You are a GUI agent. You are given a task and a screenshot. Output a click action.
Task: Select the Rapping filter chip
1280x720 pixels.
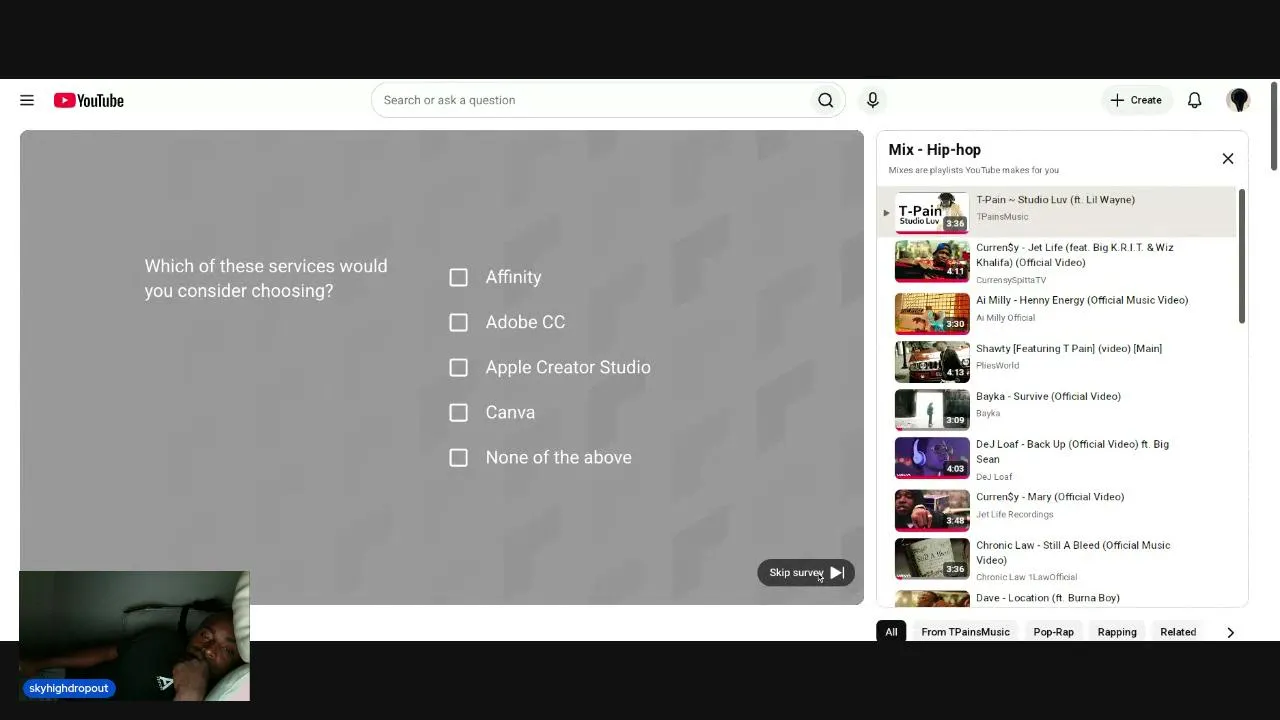(1117, 632)
